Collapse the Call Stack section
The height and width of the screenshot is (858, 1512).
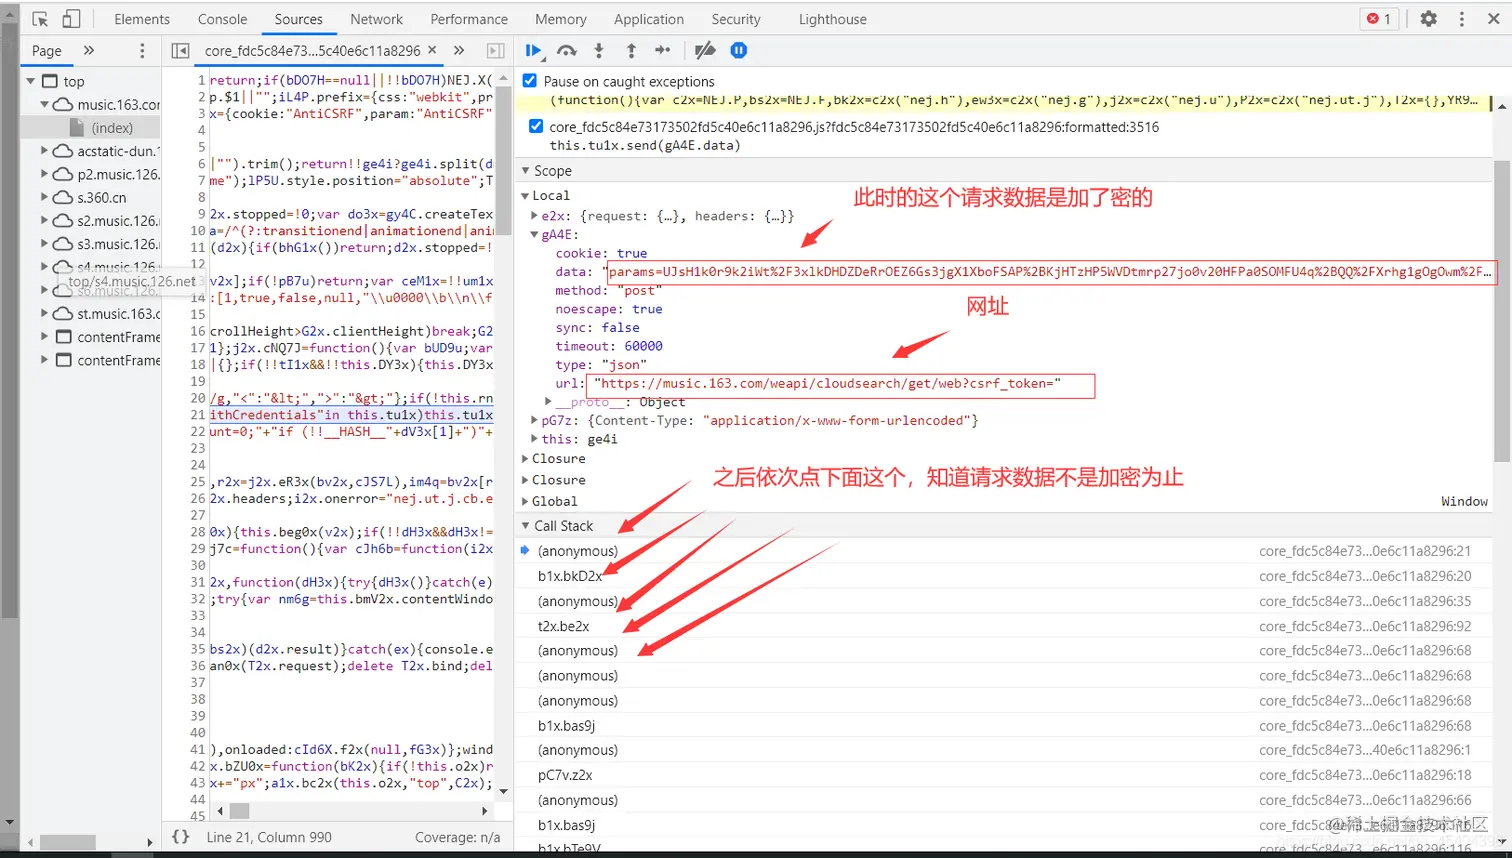tap(526, 526)
